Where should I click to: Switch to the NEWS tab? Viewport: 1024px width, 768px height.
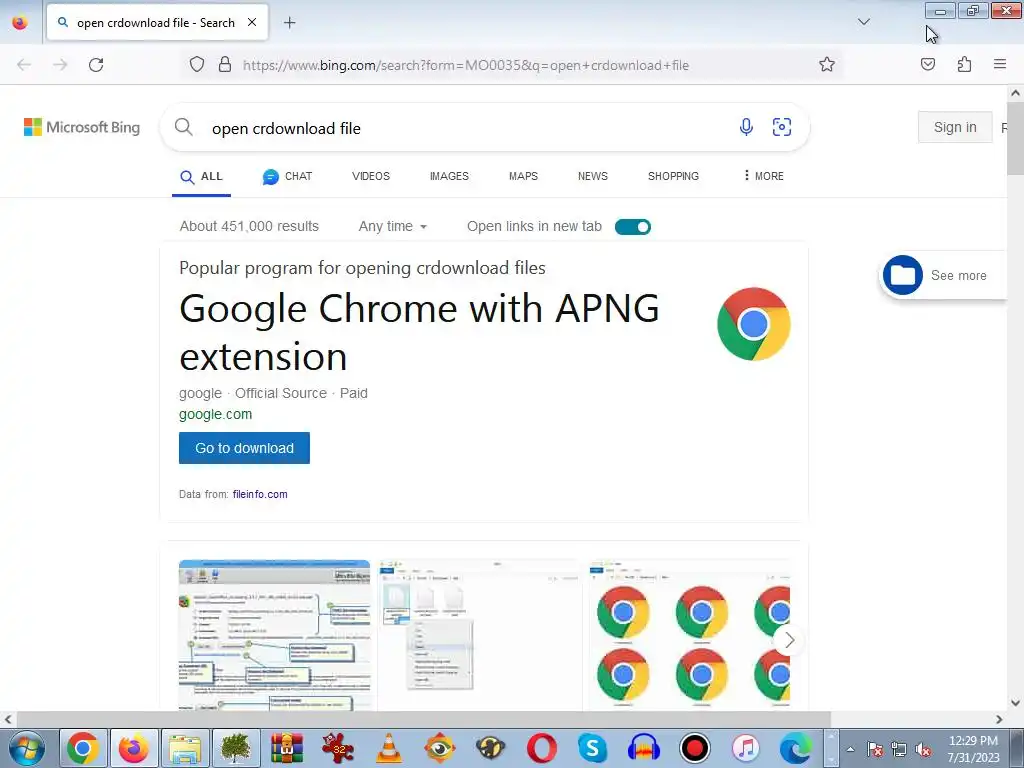coord(592,176)
